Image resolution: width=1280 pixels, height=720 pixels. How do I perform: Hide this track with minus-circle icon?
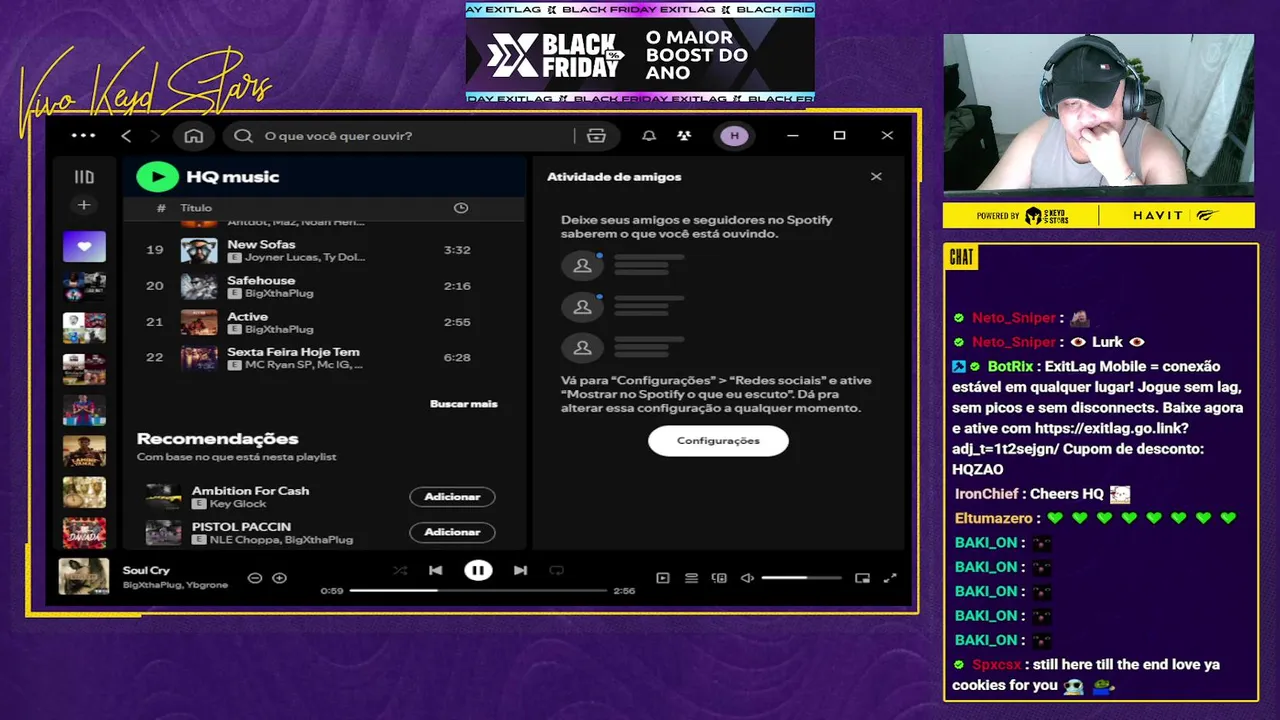tap(255, 578)
